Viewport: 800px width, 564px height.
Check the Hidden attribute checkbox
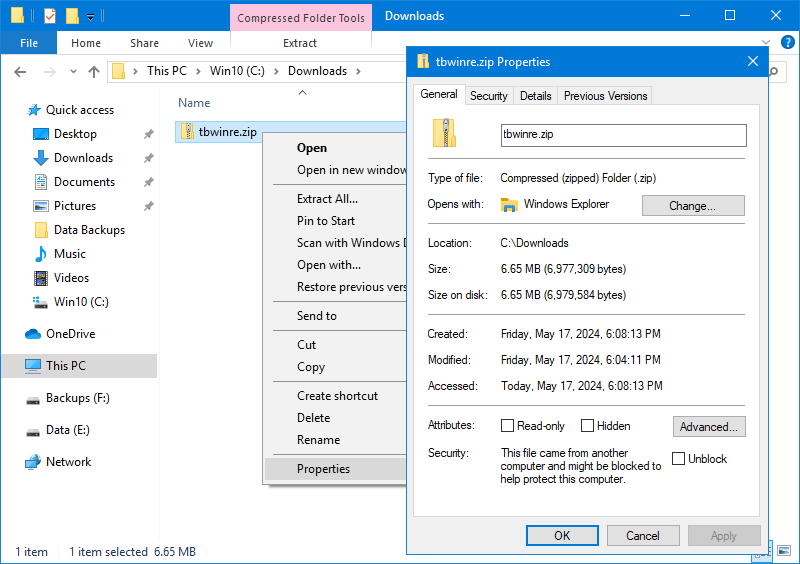click(x=587, y=426)
